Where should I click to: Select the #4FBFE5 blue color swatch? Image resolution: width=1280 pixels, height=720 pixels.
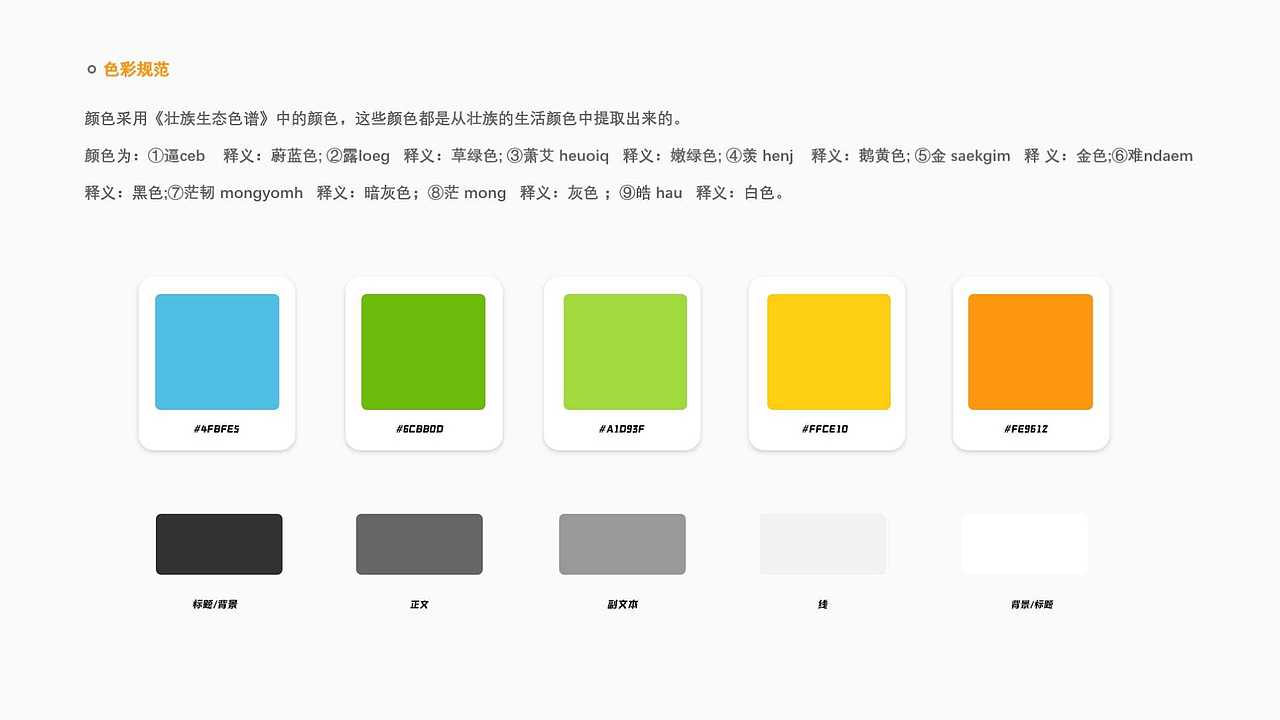pyautogui.click(x=216, y=351)
